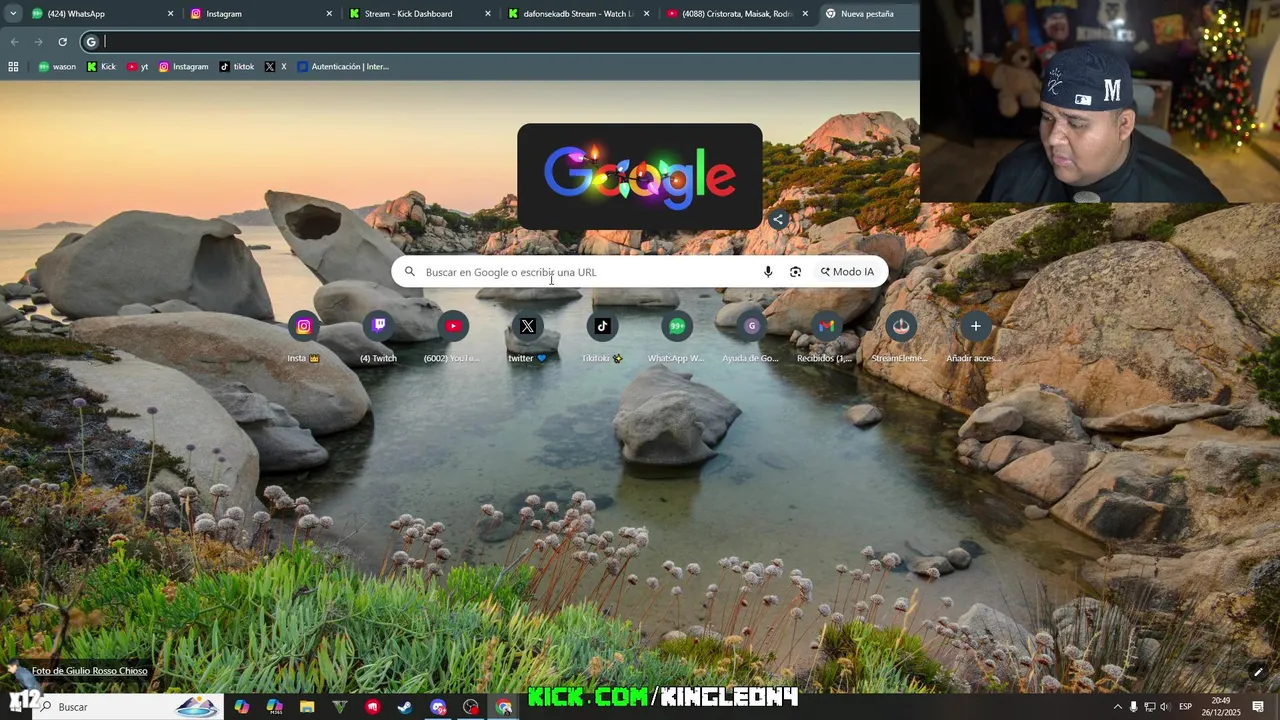This screenshot has height=720, width=1280.
Task: Open Google Lens image search icon
Action: tap(795, 272)
